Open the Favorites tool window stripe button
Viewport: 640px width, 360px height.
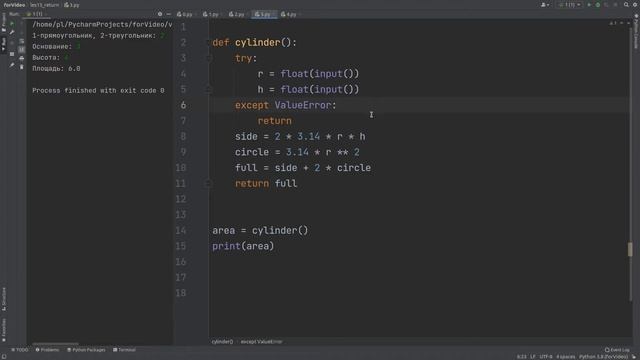(x=4, y=330)
